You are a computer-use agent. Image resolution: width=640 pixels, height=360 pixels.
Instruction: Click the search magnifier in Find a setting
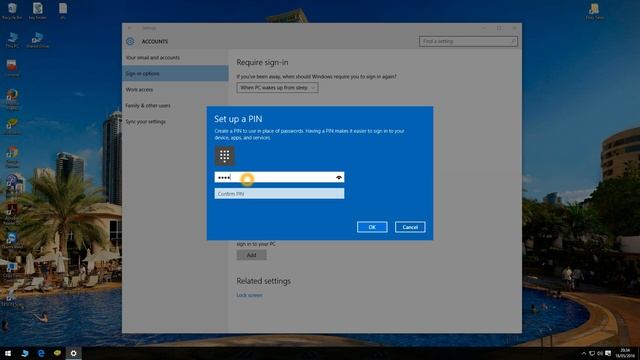pyautogui.click(x=513, y=41)
